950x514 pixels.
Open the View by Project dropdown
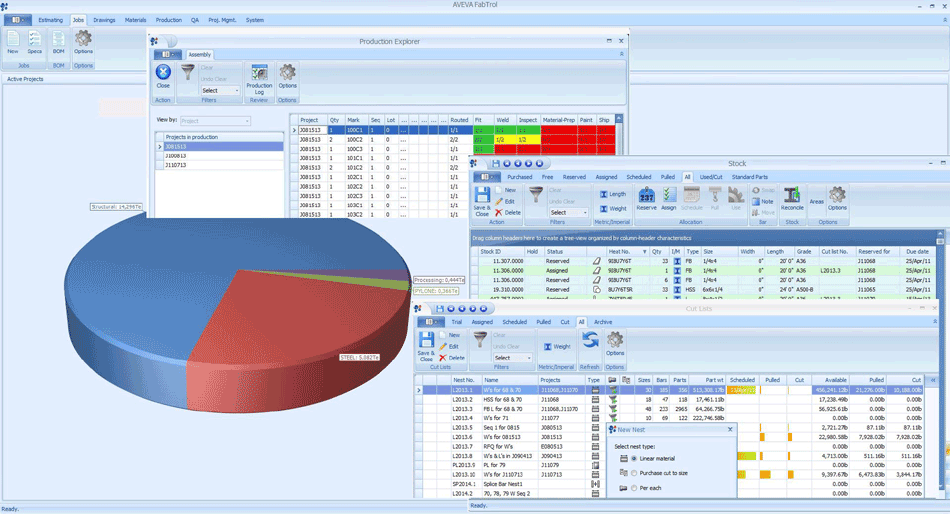point(215,121)
